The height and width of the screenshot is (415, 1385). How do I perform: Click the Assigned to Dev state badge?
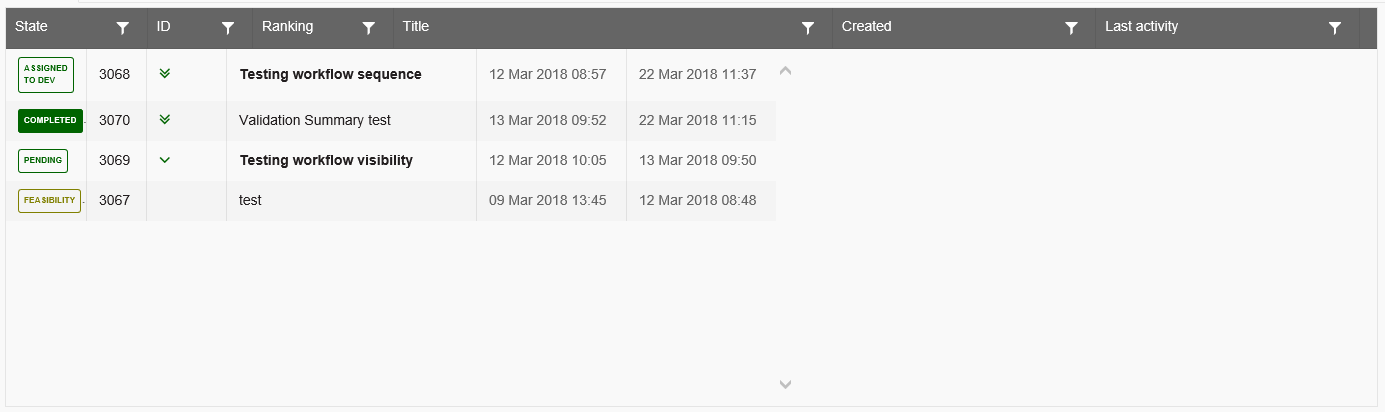(46, 75)
